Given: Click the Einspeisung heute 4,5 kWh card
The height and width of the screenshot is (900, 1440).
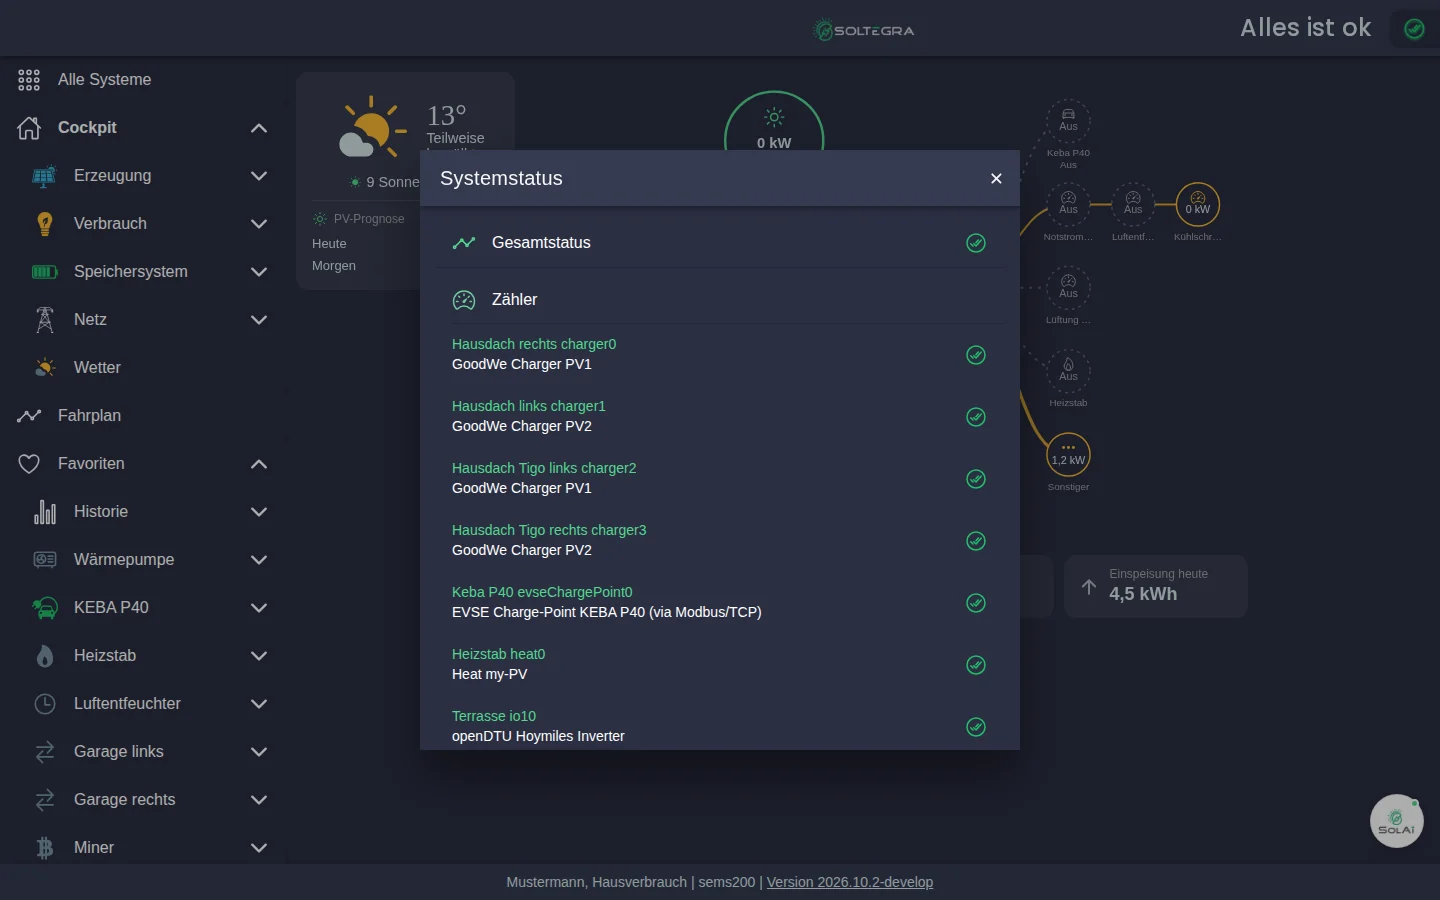Looking at the screenshot, I should [1156, 586].
